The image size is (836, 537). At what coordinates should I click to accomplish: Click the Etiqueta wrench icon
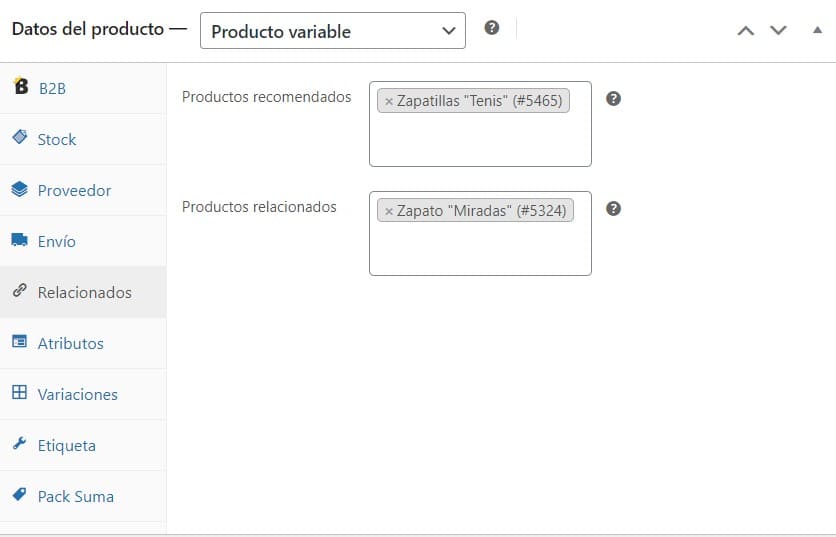19,443
